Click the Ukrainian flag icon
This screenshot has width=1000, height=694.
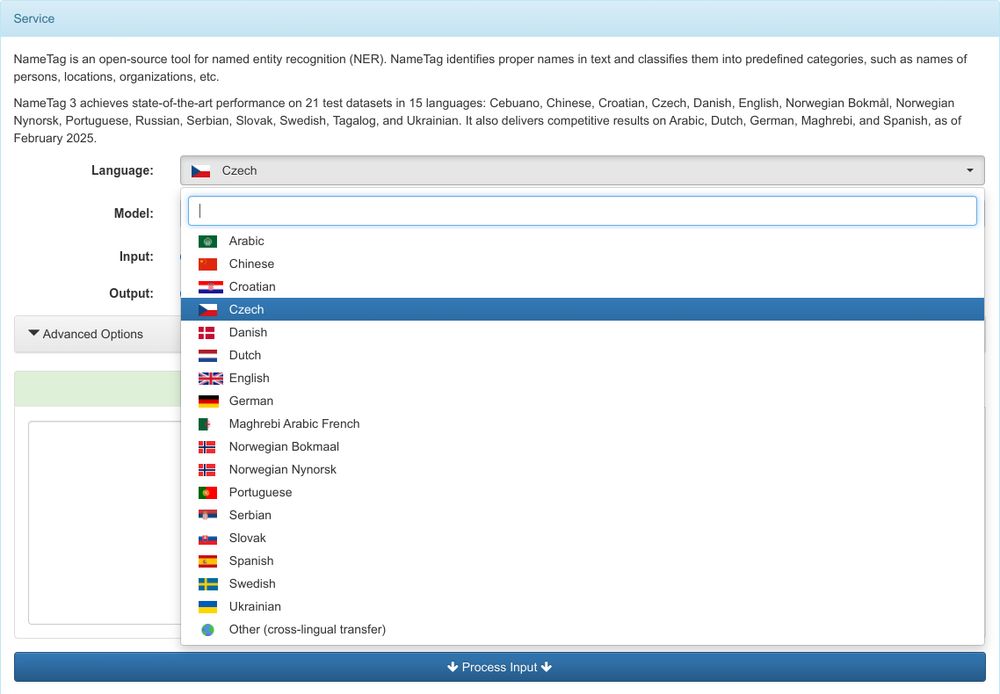[x=207, y=607]
